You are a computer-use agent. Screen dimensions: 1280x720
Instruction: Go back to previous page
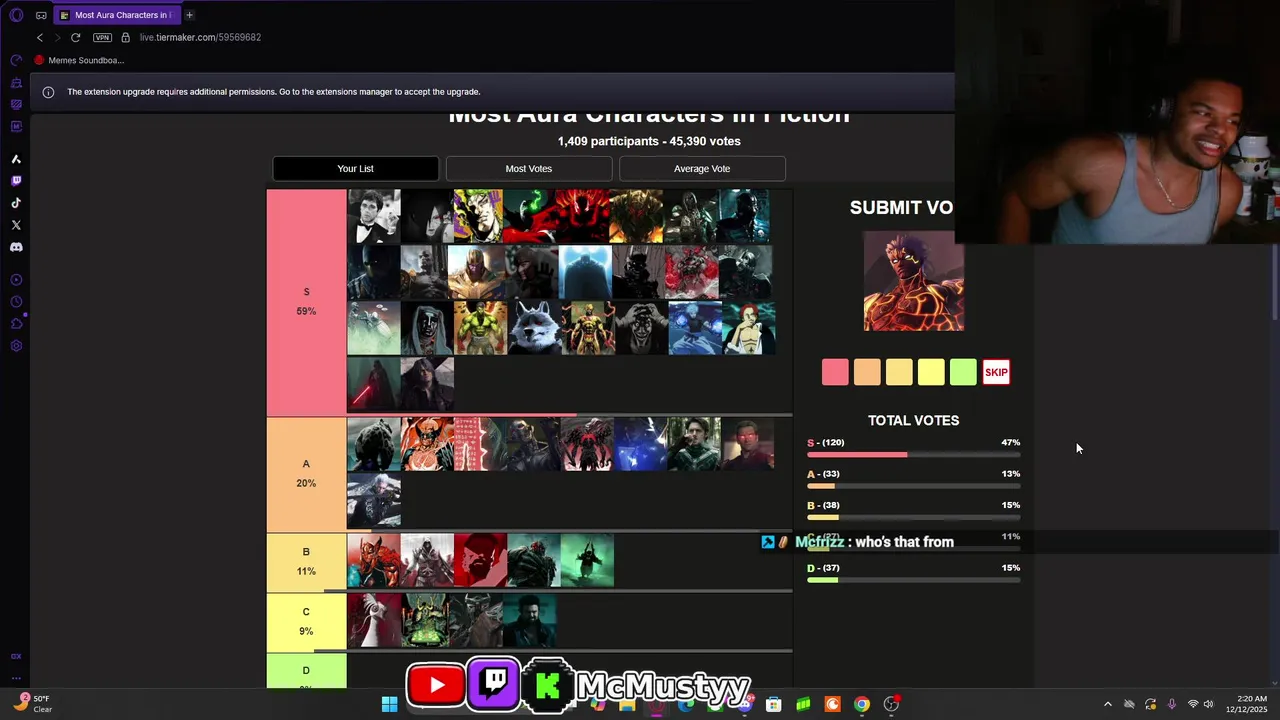(x=40, y=37)
